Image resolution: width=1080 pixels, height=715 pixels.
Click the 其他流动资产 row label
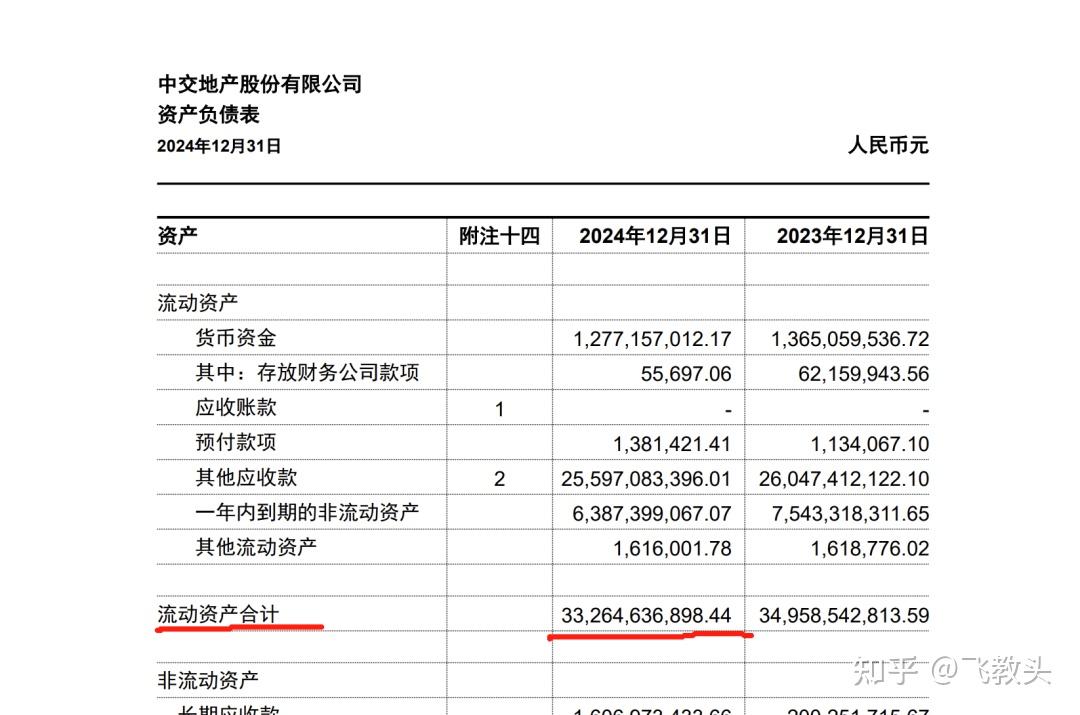point(256,547)
